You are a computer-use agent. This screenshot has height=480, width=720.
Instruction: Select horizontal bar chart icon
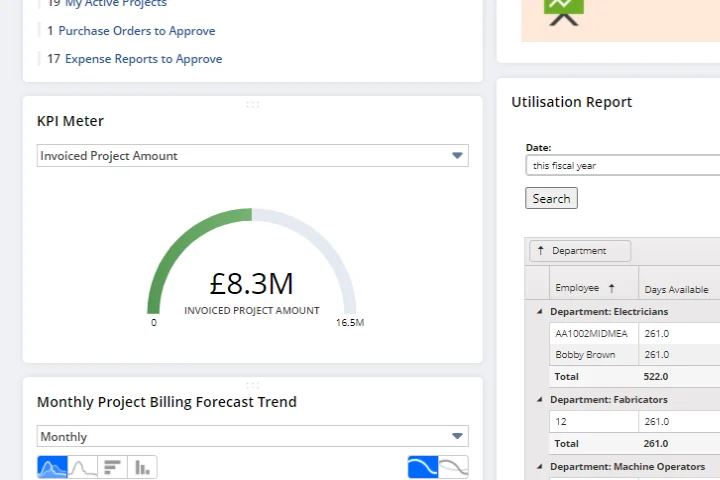click(112, 467)
